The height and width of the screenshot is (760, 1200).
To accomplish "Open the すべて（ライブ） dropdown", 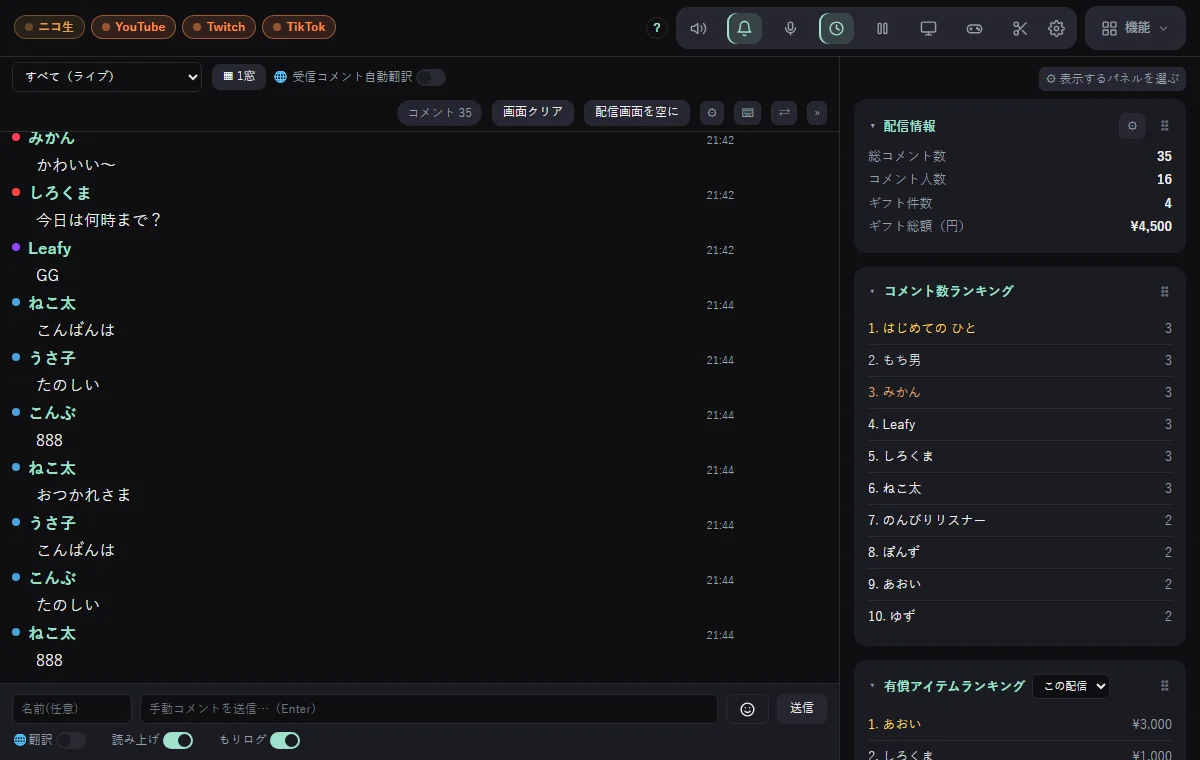I will coord(107,77).
